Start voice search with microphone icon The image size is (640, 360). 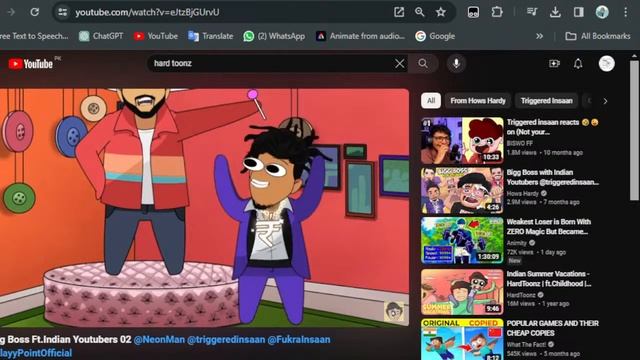point(456,63)
